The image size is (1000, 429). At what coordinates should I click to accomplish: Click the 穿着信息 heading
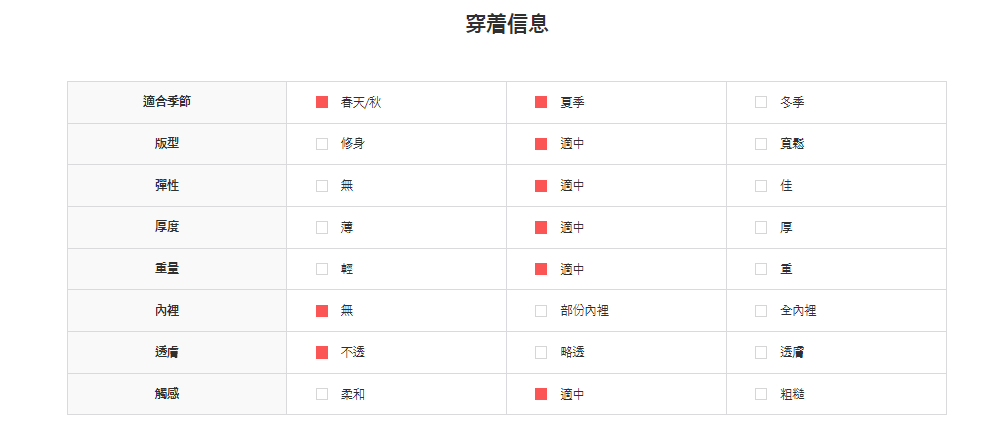click(507, 24)
